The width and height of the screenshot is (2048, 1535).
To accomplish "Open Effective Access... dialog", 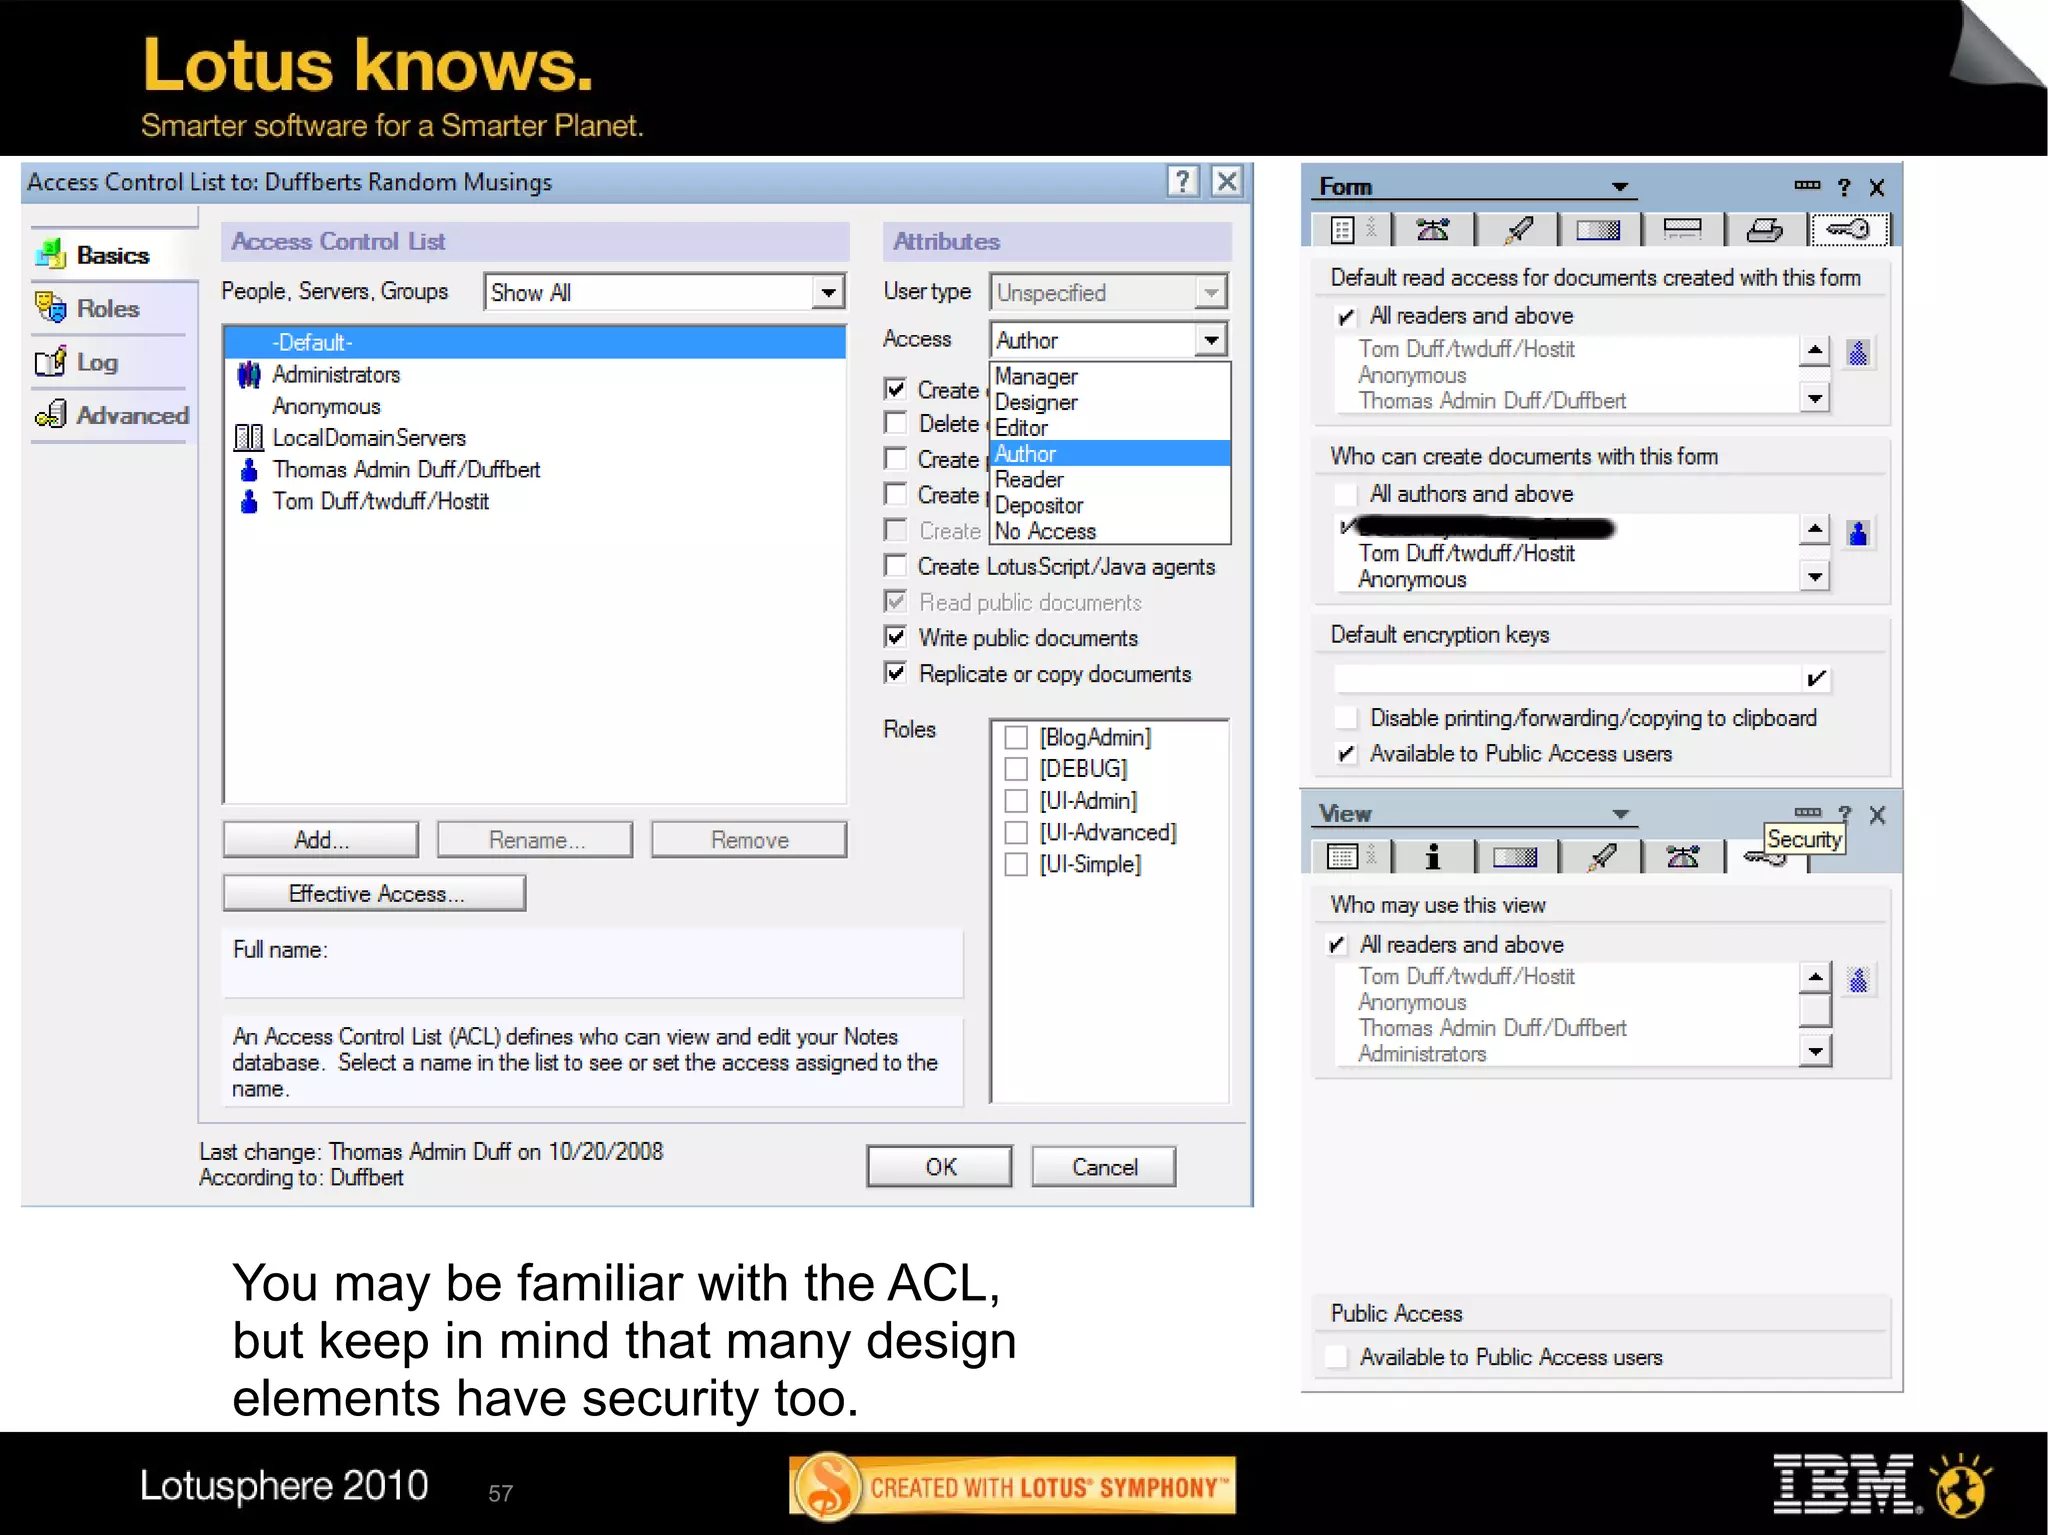I will [x=375, y=893].
